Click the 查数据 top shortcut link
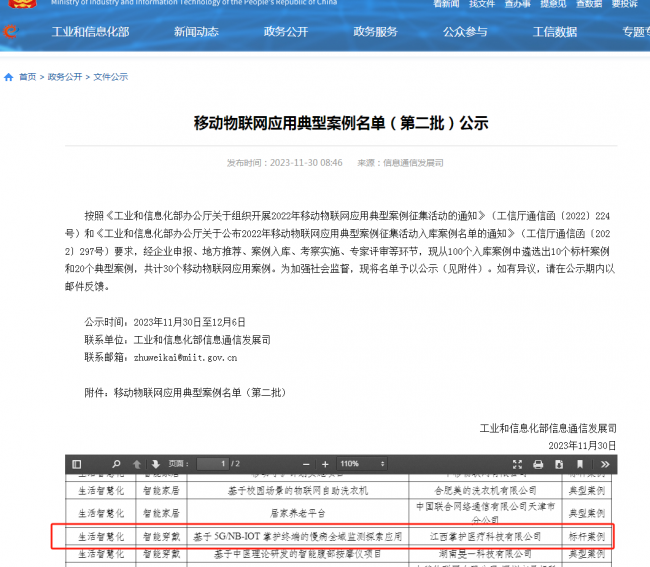The image size is (650, 567). pos(589,4)
